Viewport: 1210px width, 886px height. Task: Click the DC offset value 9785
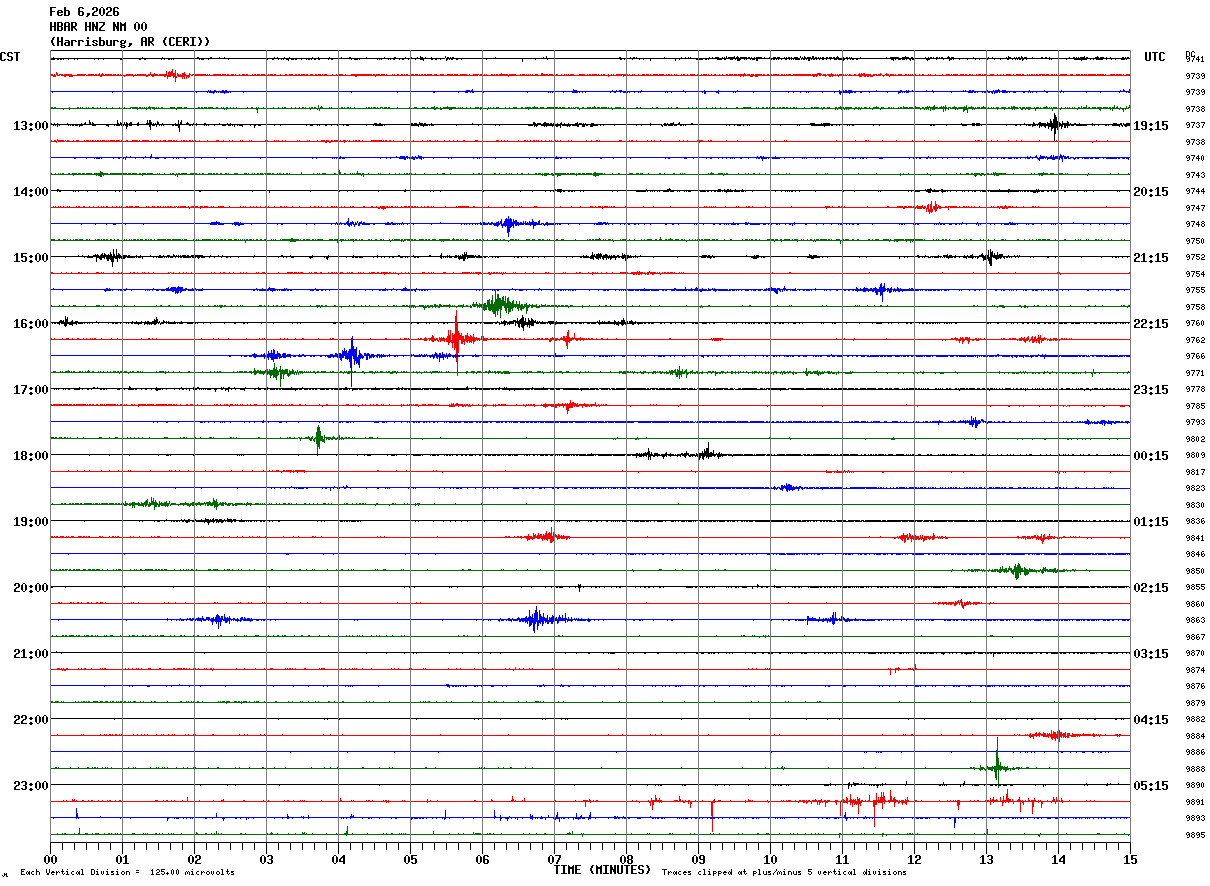(1195, 406)
